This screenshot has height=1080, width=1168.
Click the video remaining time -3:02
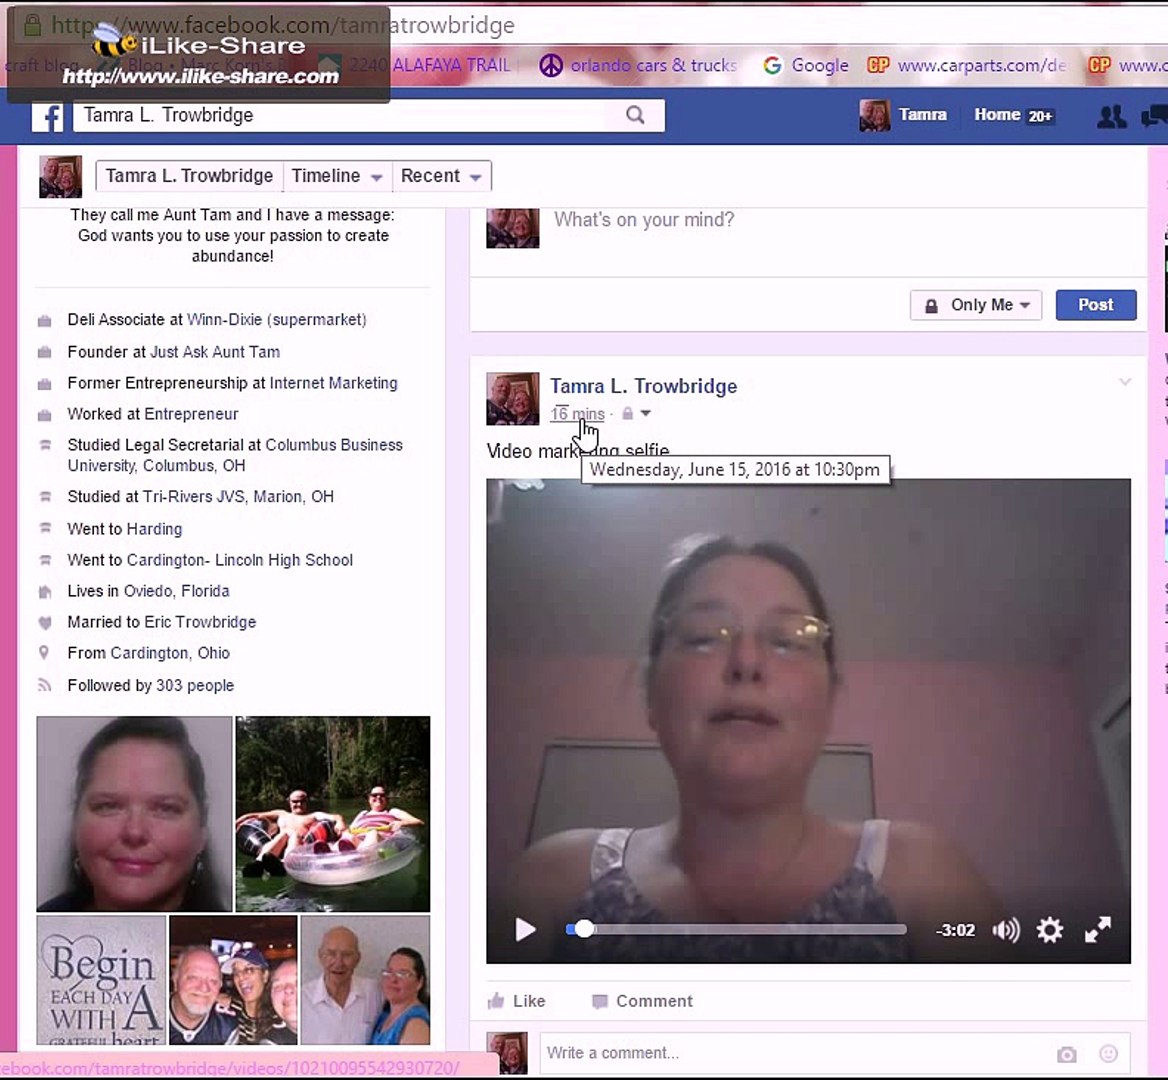955,930
